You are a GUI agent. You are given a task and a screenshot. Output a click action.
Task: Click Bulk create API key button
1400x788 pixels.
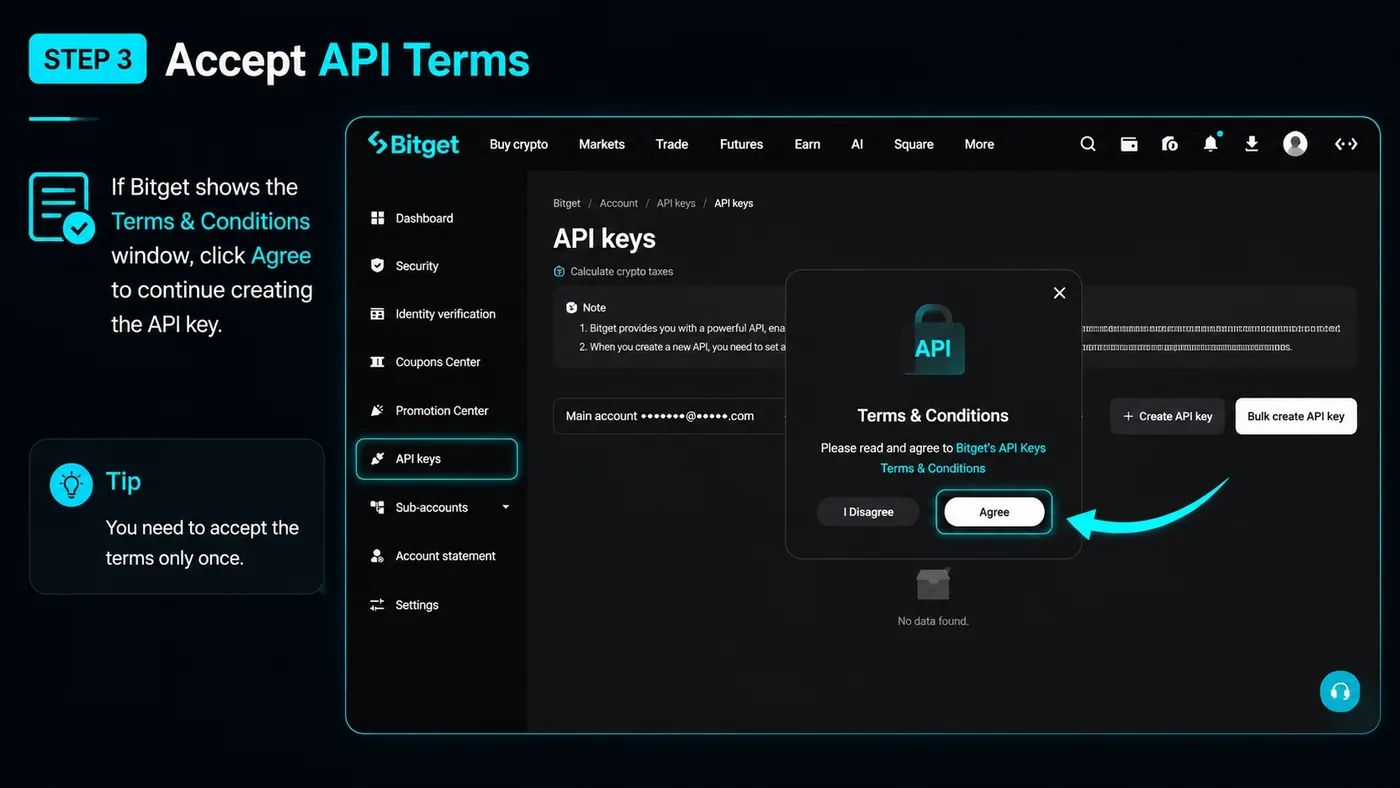[1296, 416]
